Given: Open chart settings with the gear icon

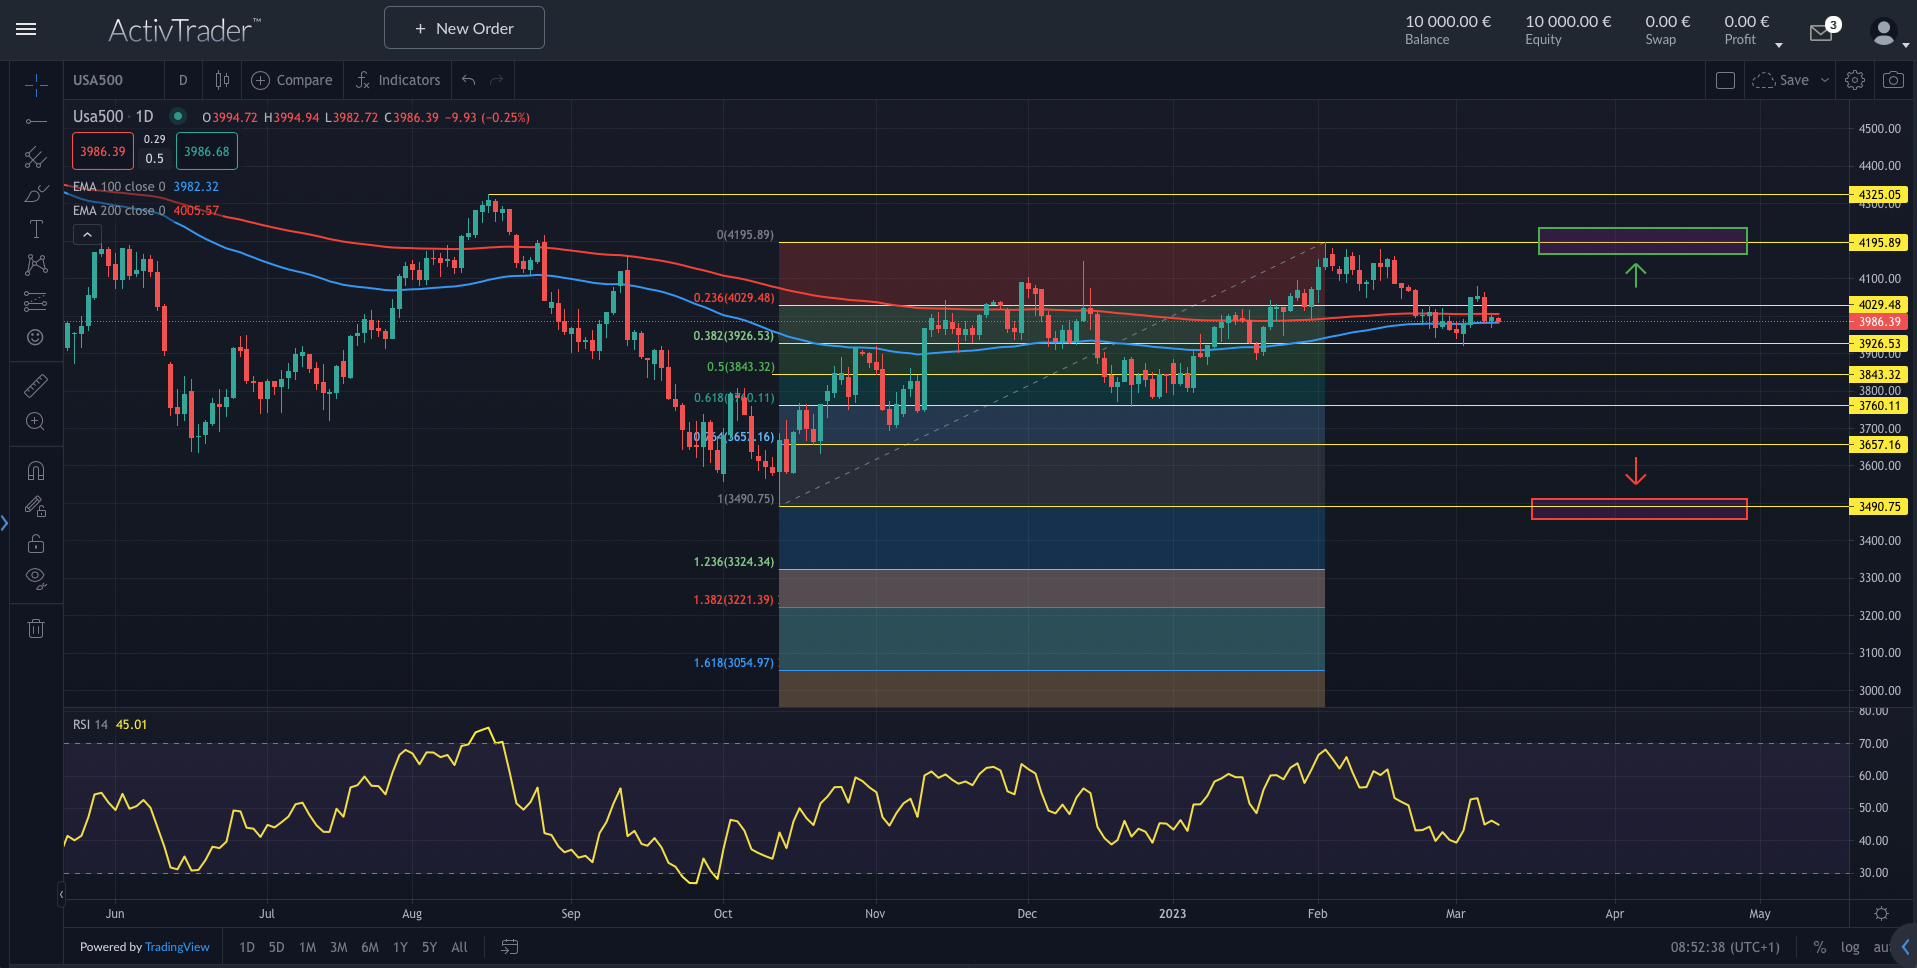Looking at the screenshot, I should pos(1855,80).
